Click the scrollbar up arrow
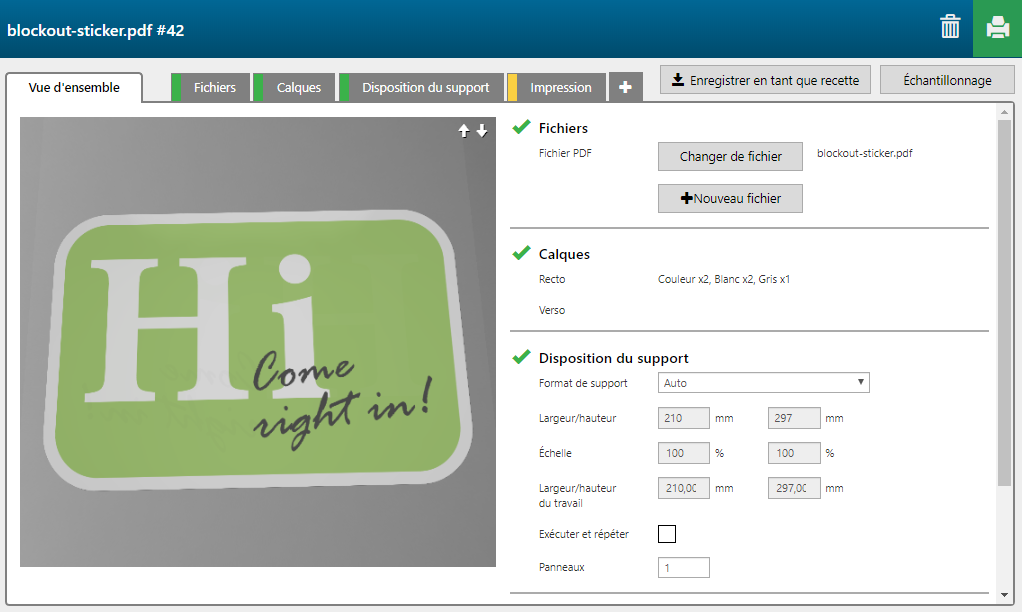This screenshot has width=1022, height=612. [x=1004, y=112]
